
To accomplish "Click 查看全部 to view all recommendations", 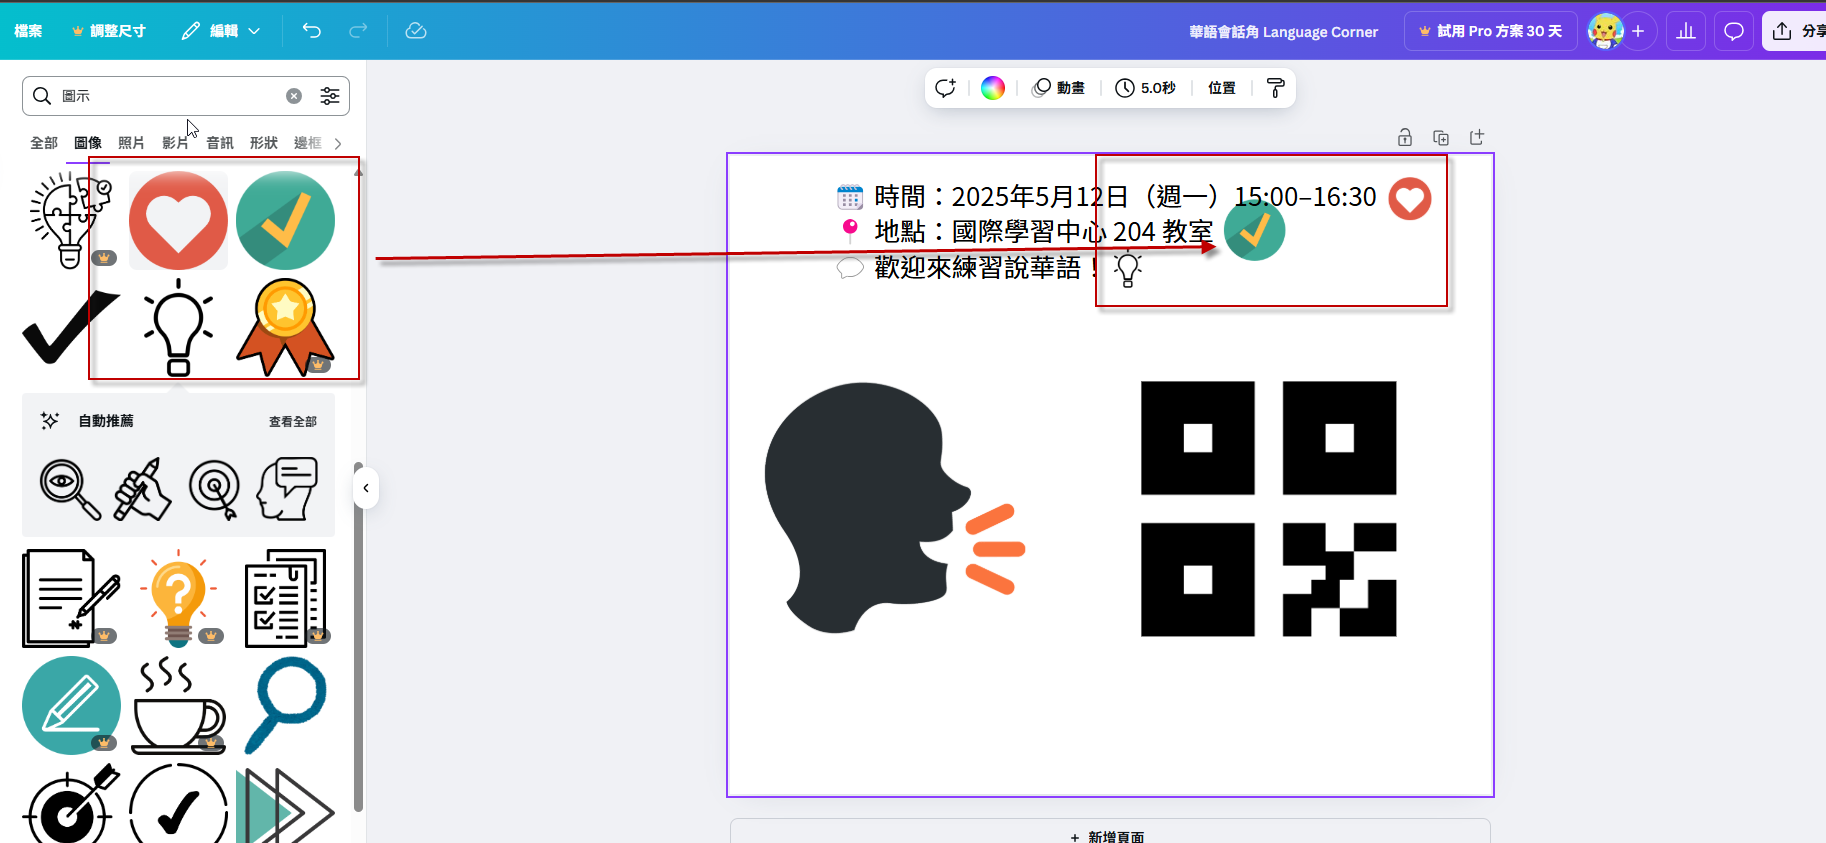I will pos(292,422).
